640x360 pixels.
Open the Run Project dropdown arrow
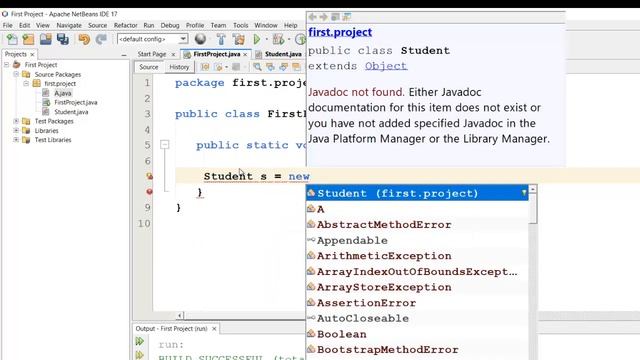(267, 40)
